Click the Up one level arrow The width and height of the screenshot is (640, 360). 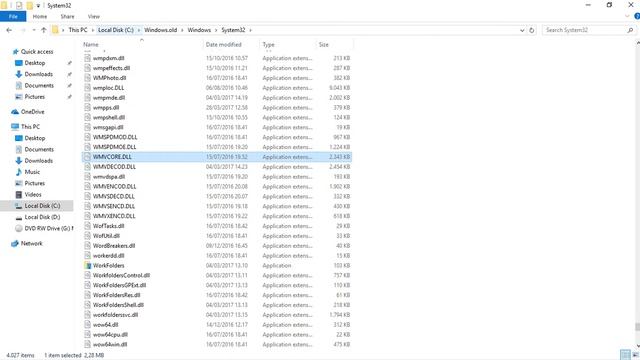click(44, 30)
